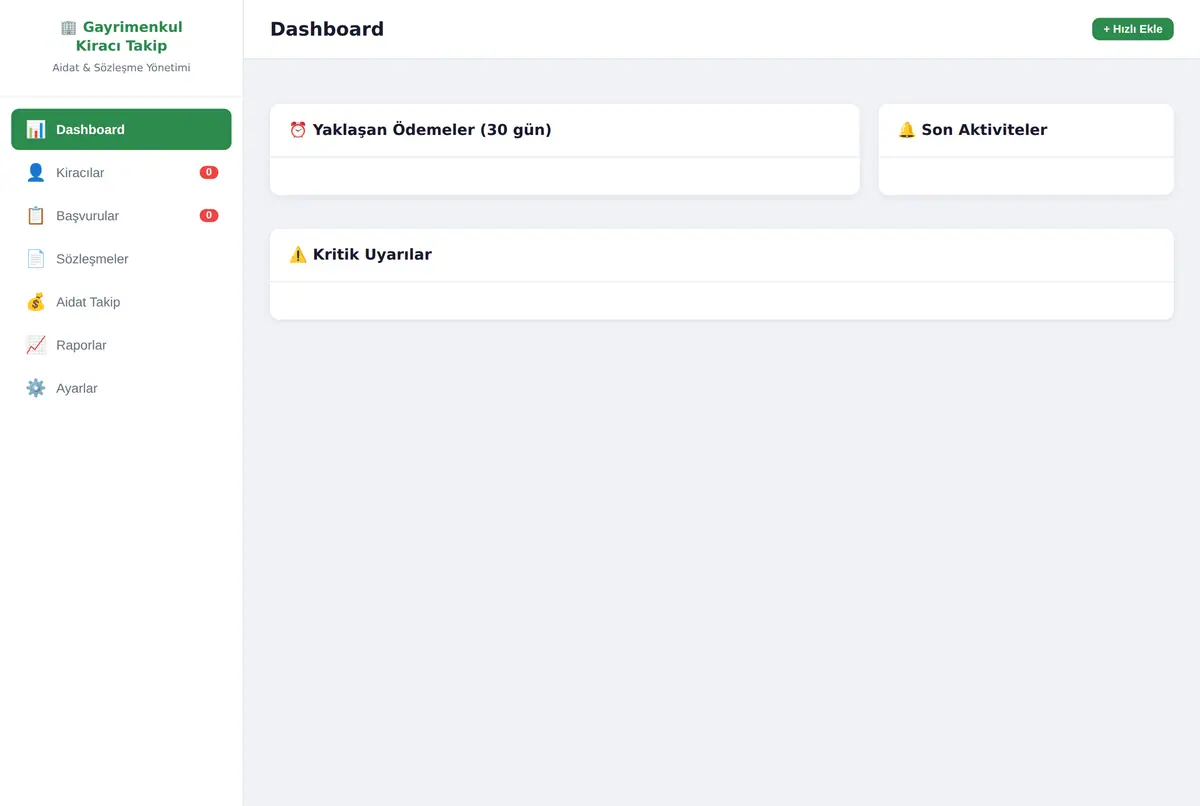Click the Ayarlar gear icon
This screenshot has height=806, width=1200.
[x=36, y=387]
